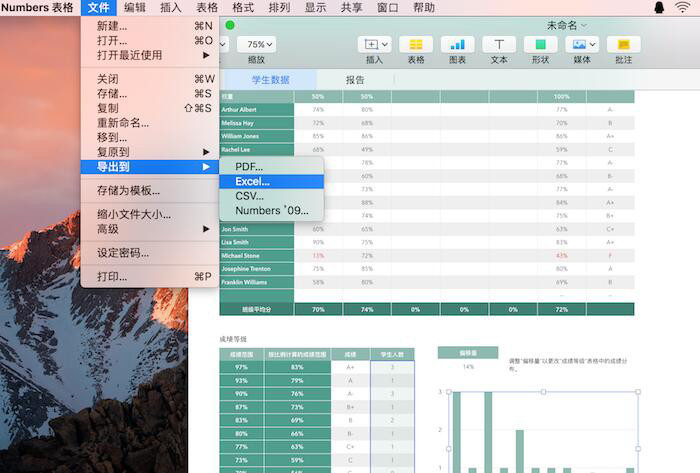Open the Insert (插入) toolbar icon

point(375,44)
